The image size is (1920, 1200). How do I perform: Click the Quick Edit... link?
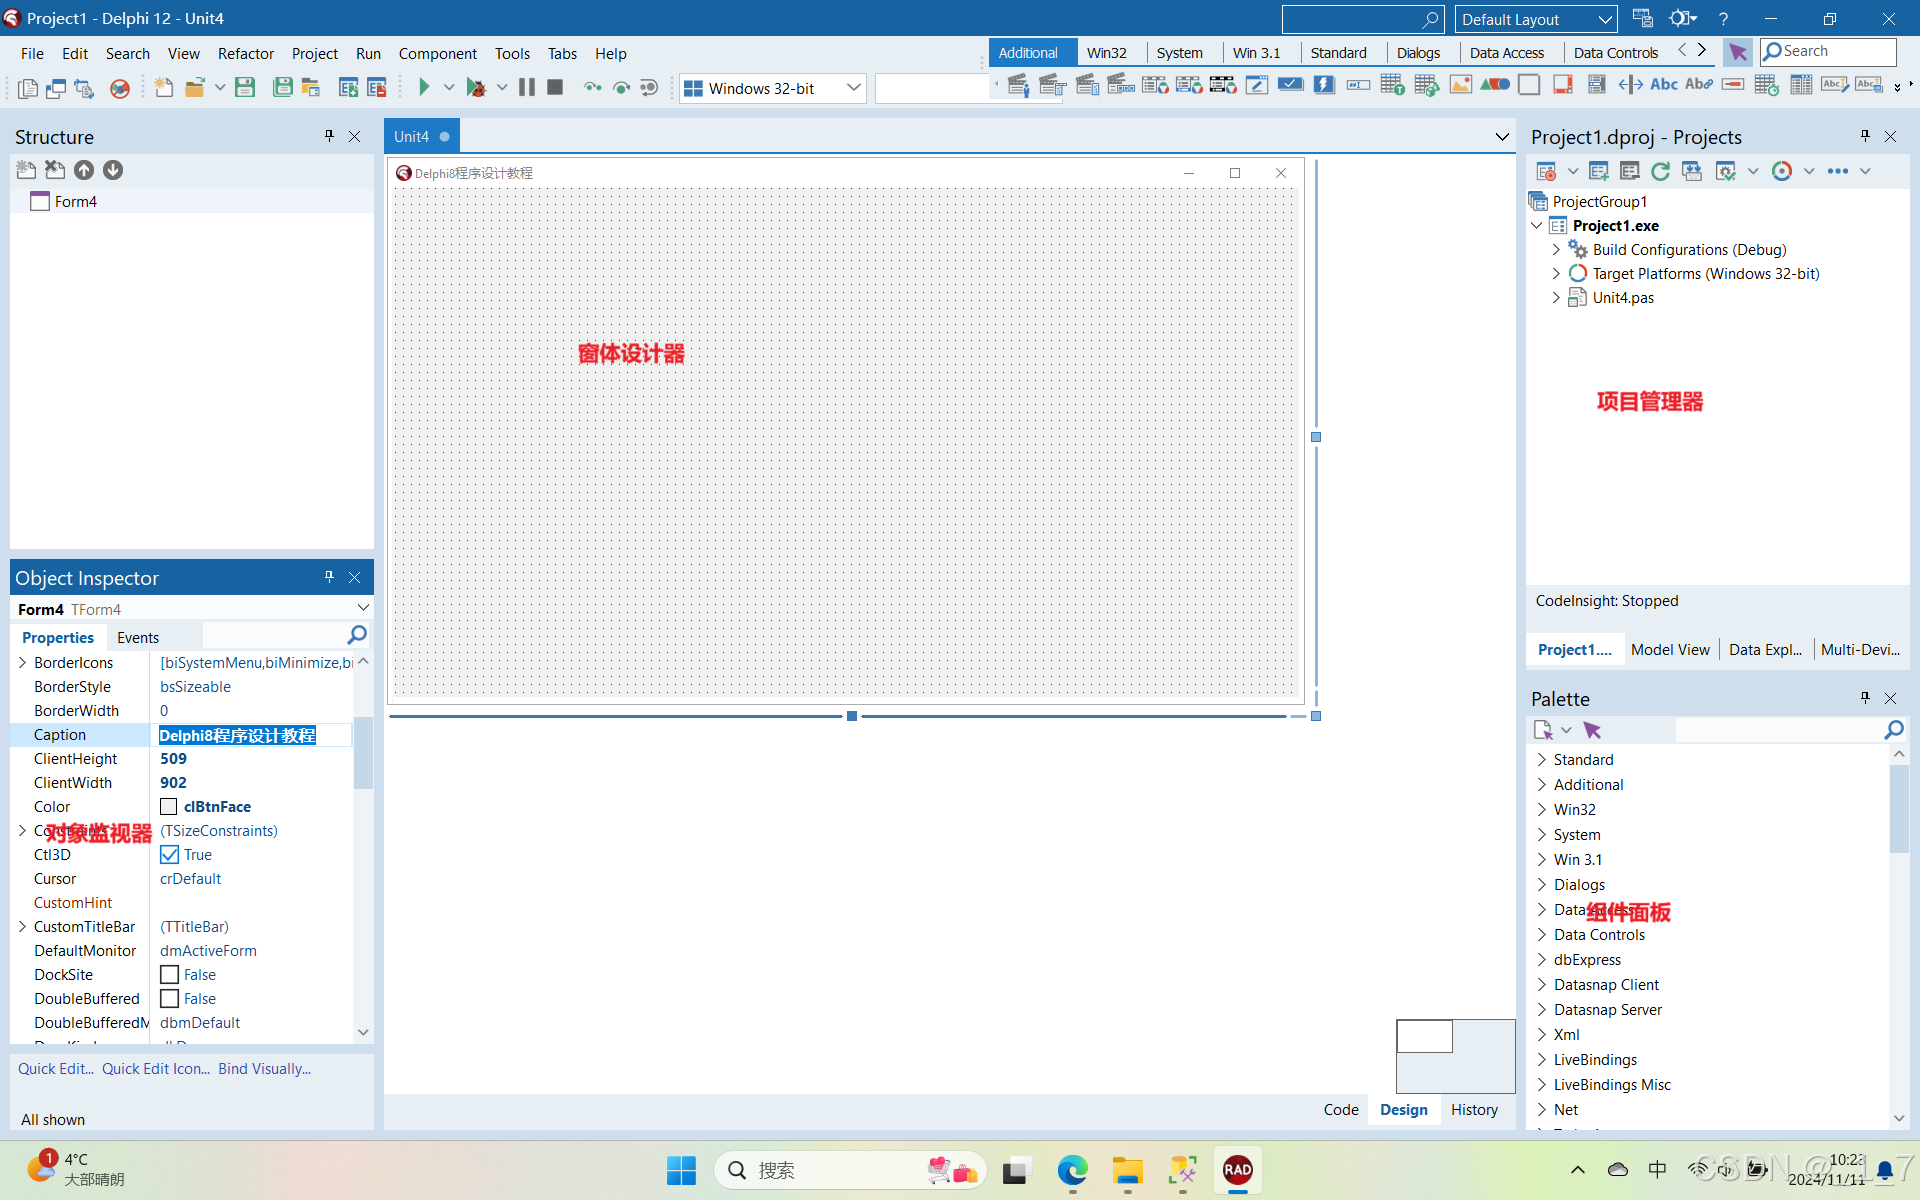pyautogui.click(x=56, y=1069)
